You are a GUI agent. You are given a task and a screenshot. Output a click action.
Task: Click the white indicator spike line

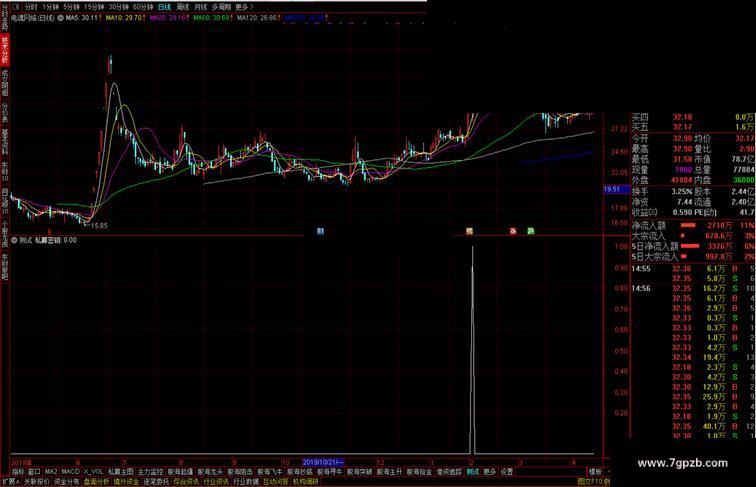(472, 350)
